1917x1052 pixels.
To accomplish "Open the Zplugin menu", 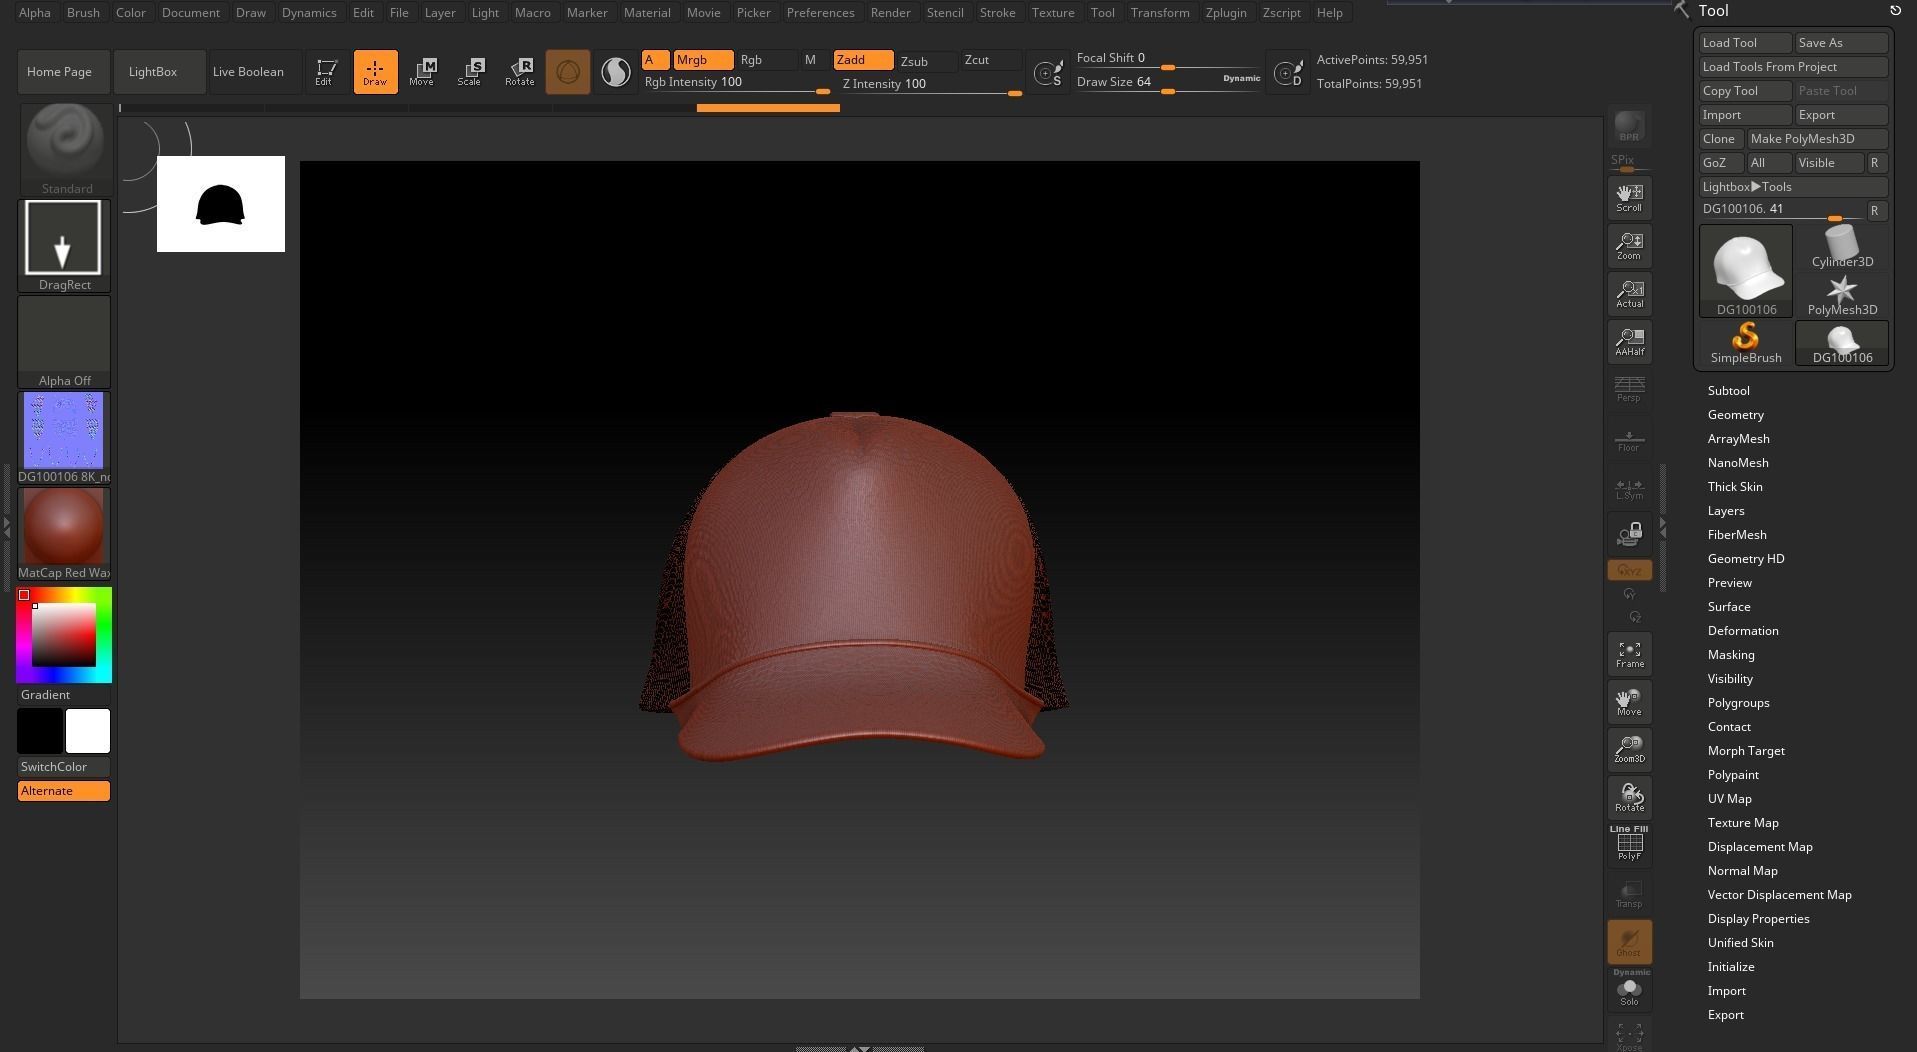I will point(1226,13).
